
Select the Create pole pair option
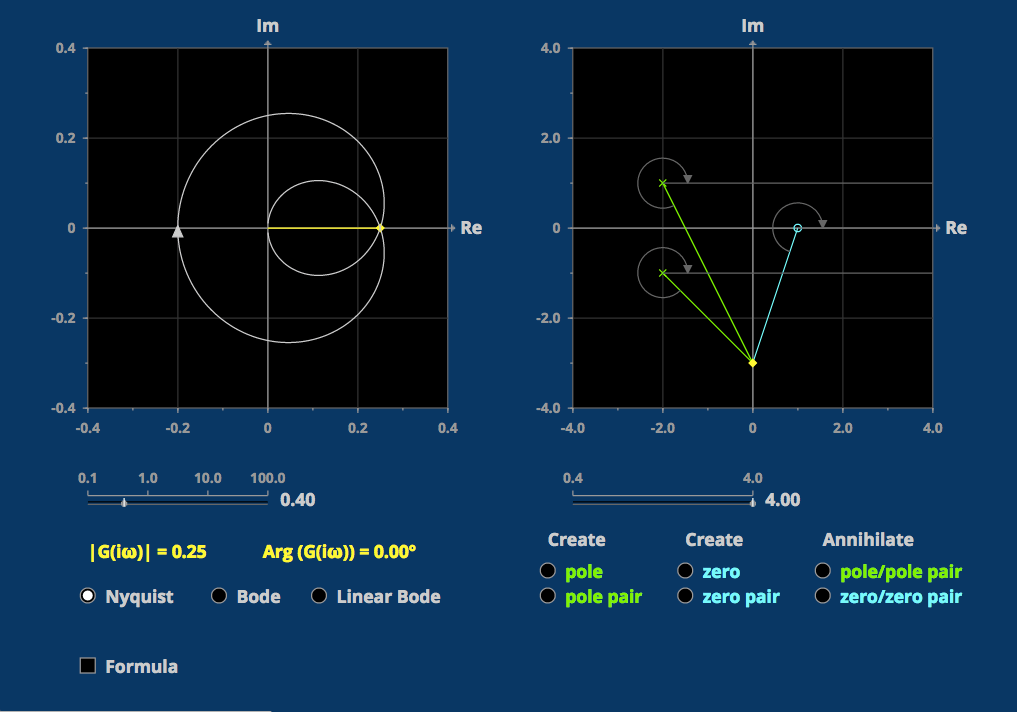548,595
